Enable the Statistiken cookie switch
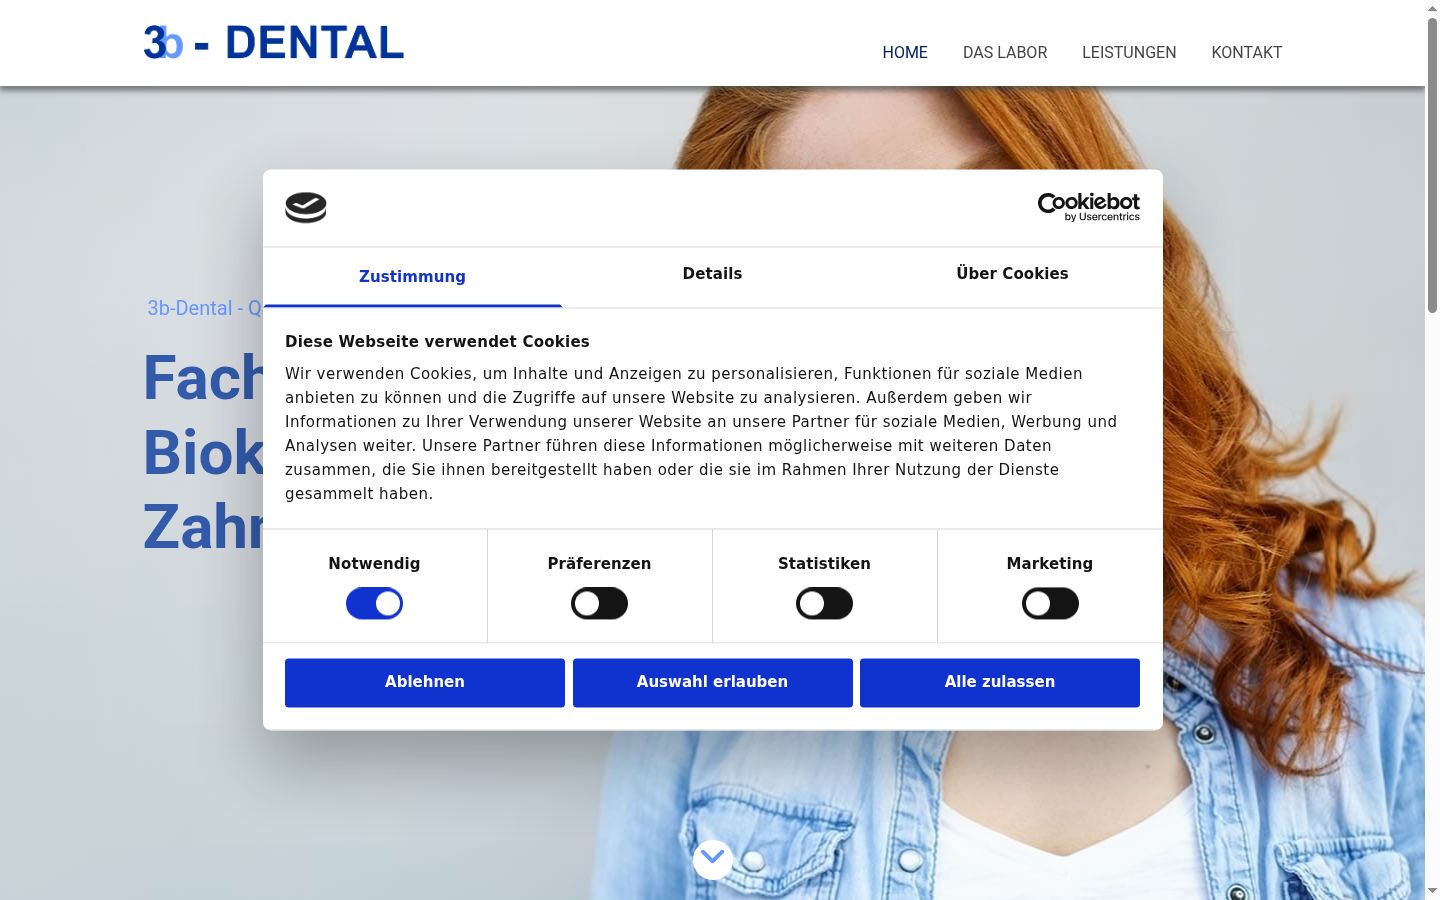This screenshot has width=1440, height=900. click(x=824, y=603)
